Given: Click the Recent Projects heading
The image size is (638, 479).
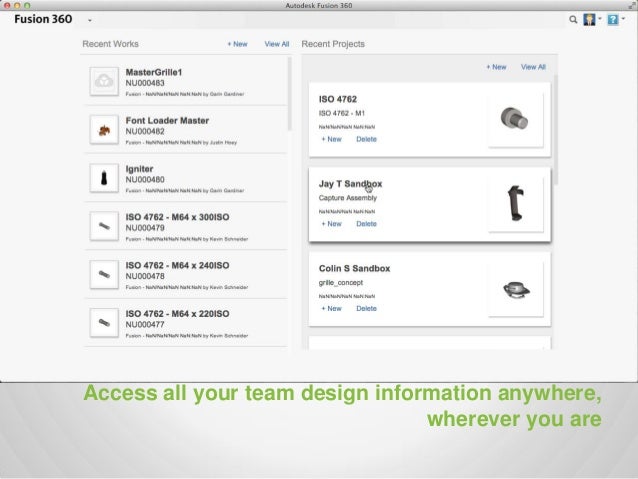Looking at the screenshot, I should 333,44.
